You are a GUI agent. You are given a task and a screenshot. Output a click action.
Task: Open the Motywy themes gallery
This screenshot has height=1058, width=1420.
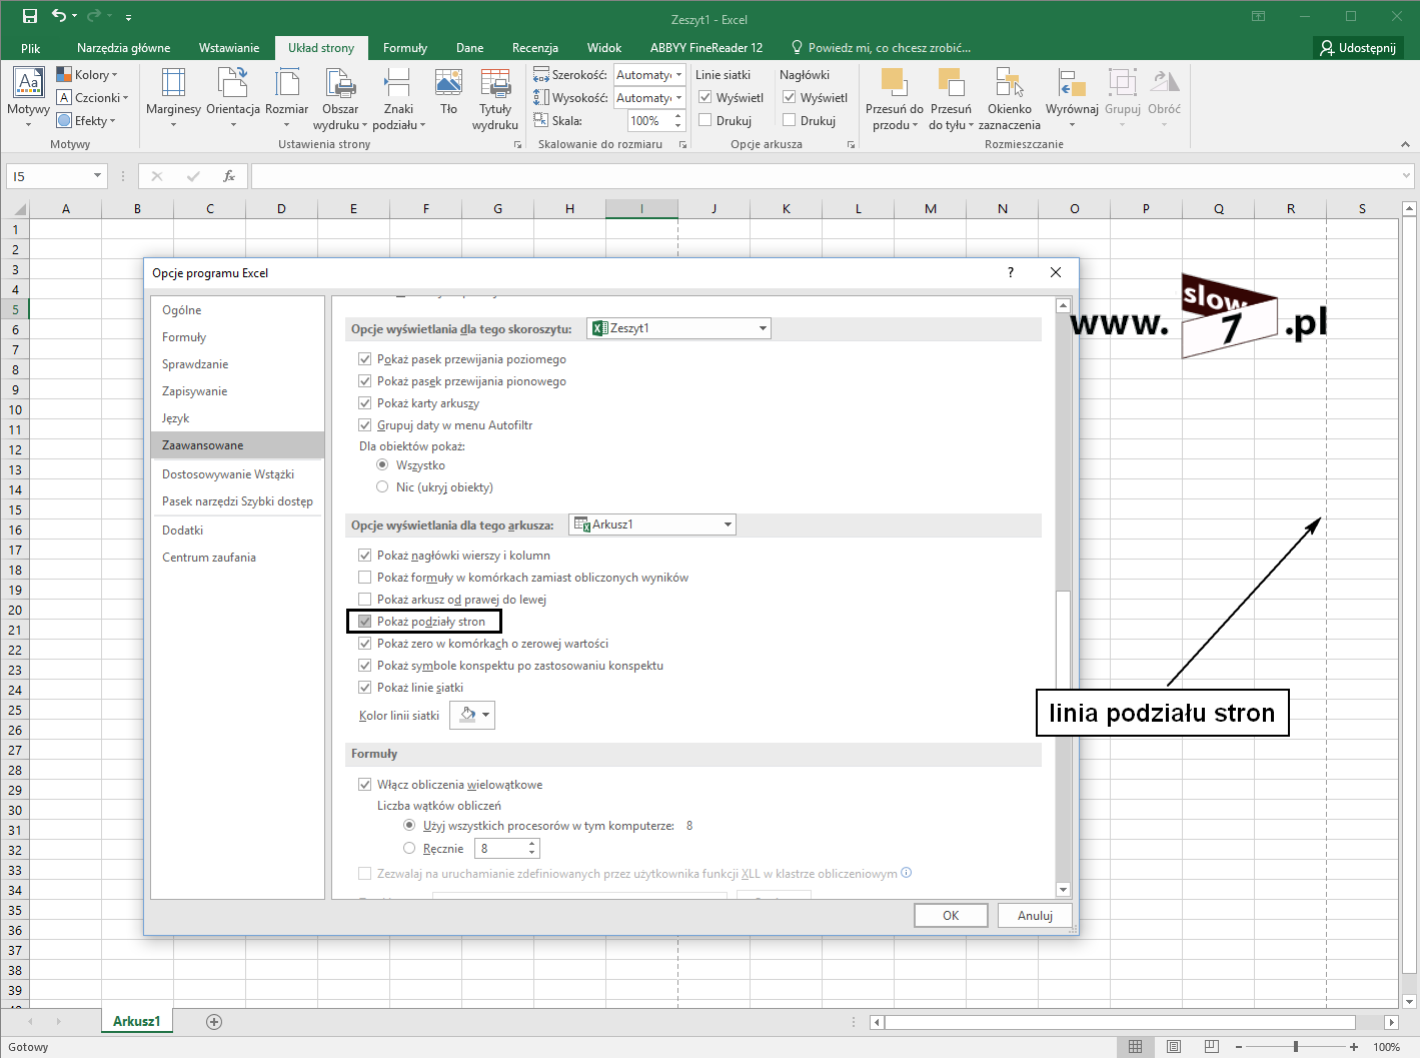28,97
